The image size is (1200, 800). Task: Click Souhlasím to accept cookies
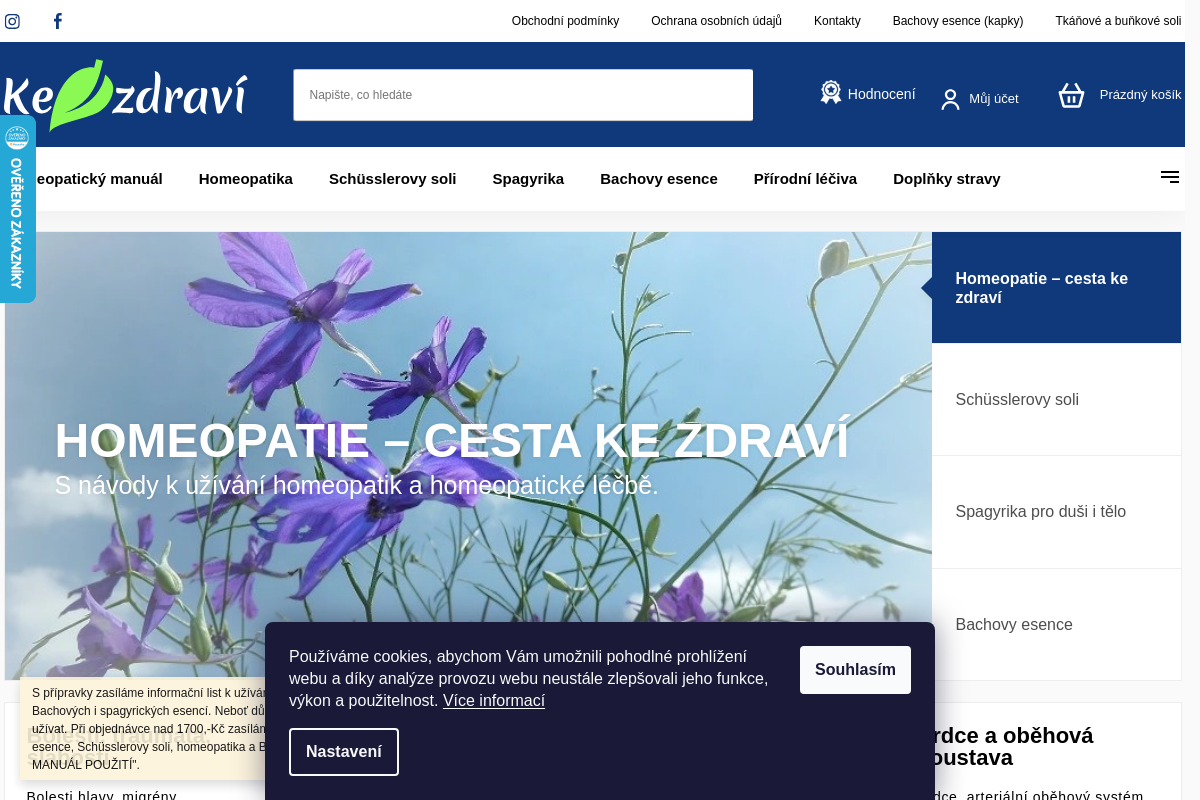(x=855, y=670)
